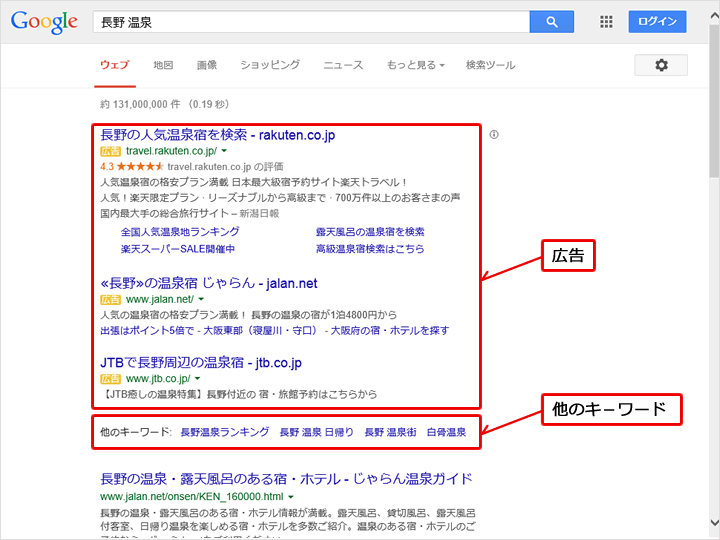Image resolution: width=720 pixels, height=540 pixels.
Task: Click the rating stars of the rakuten ad
Action: (140, 166)
